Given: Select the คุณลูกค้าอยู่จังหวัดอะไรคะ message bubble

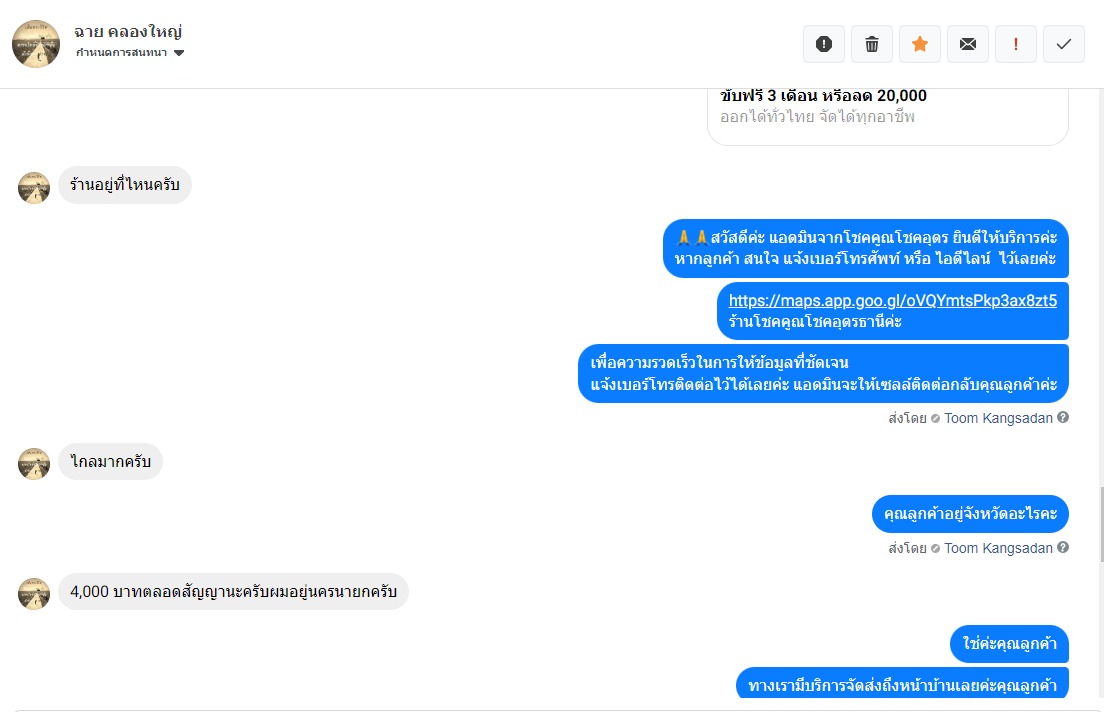Looking at the screenshot, I should (x=970, y=514).
